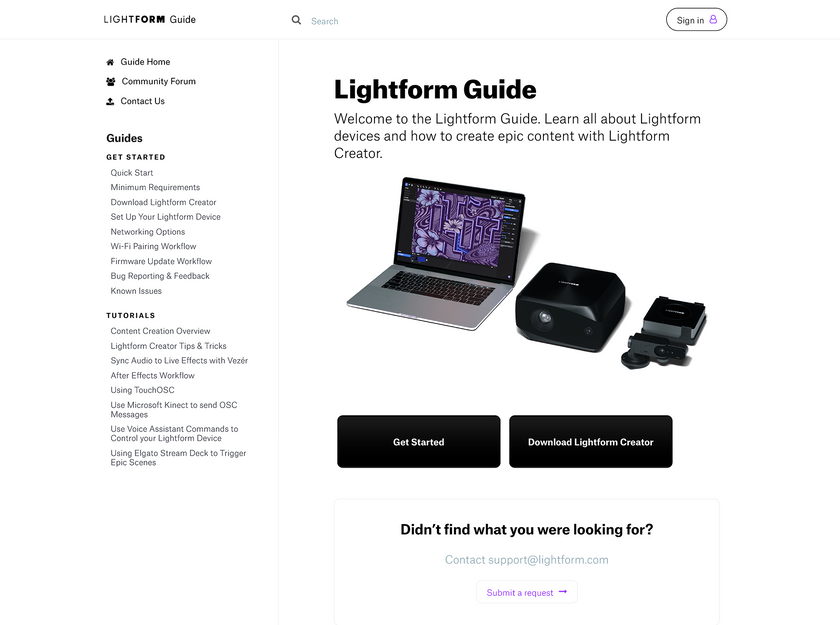Open After Effects Workflow tutorial

153,375
